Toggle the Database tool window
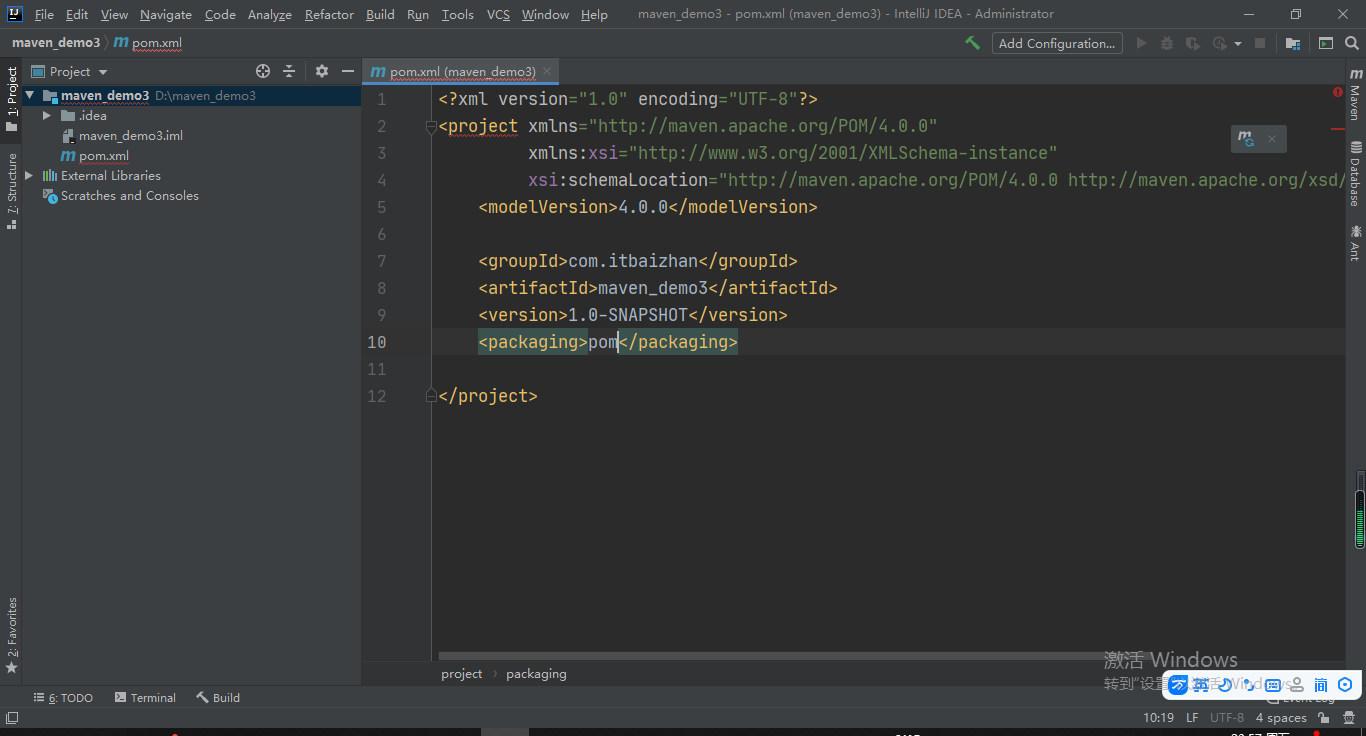 click(1355, 174)
